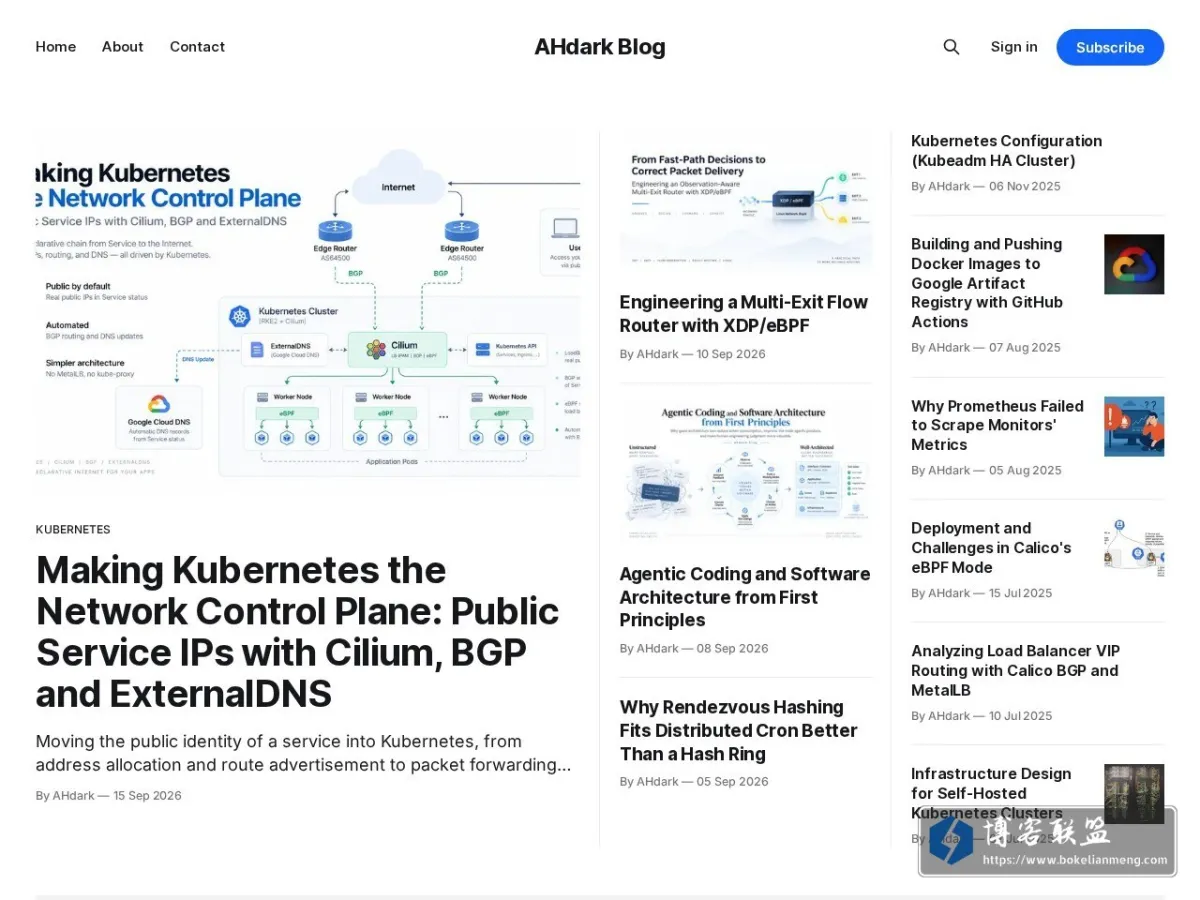
Task: Click the Google Cloud logo thumbnail
Action: point(1134,264)
